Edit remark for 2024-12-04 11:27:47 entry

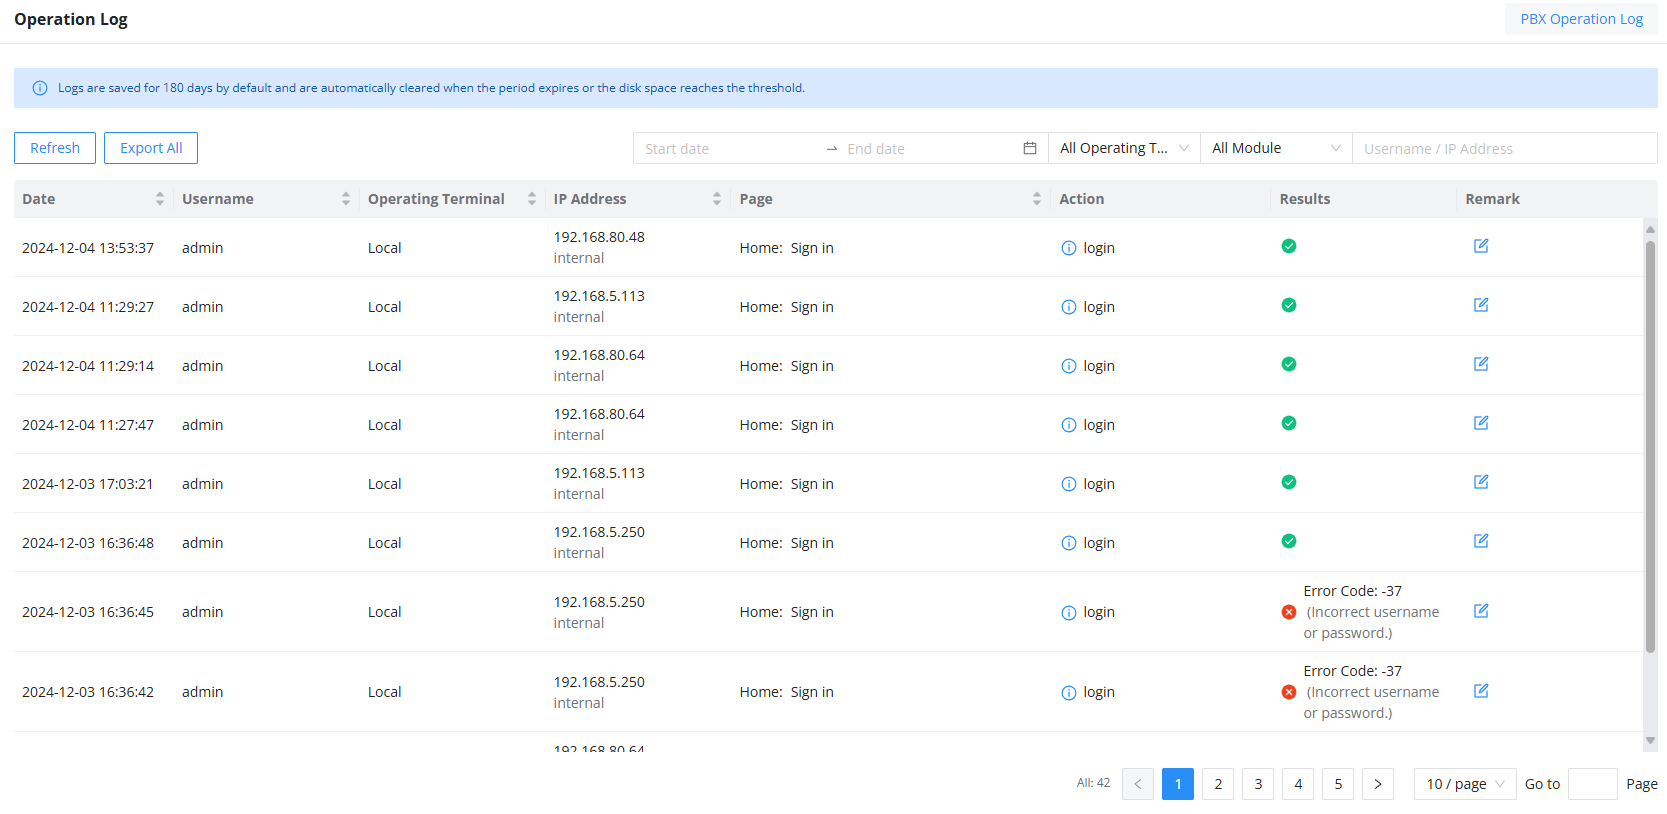(x=1481, y=423)
